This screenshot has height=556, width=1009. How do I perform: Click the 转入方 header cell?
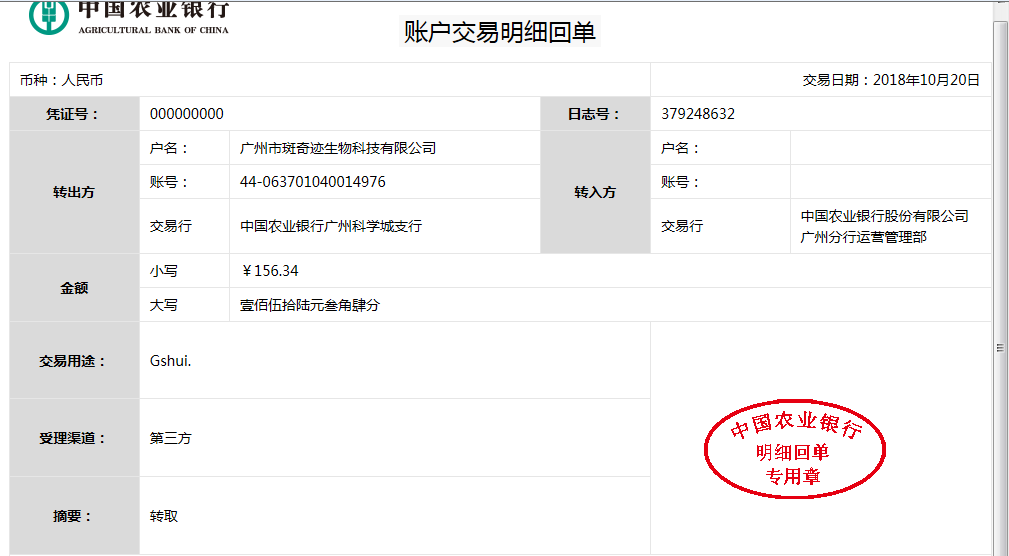[x=595, y=192]
